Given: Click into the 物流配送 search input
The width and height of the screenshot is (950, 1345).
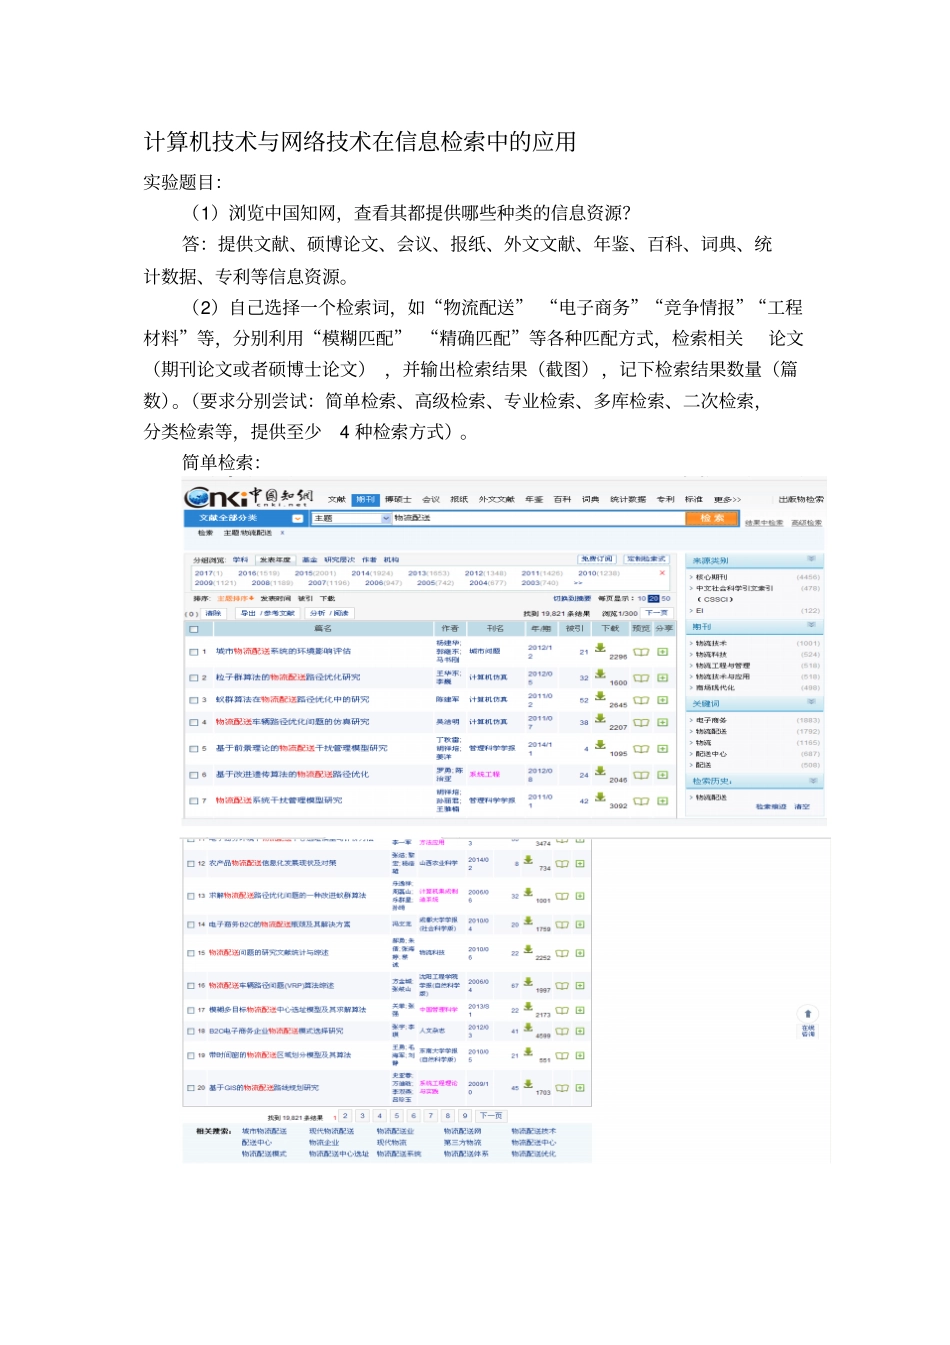Looking at the screenshot, I should pos(538,518).
